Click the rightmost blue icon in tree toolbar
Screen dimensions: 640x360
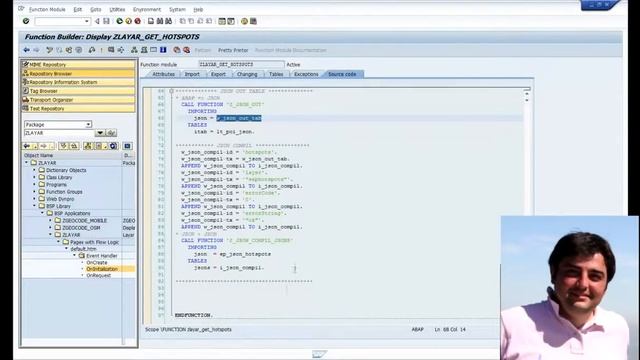point(127,146)
